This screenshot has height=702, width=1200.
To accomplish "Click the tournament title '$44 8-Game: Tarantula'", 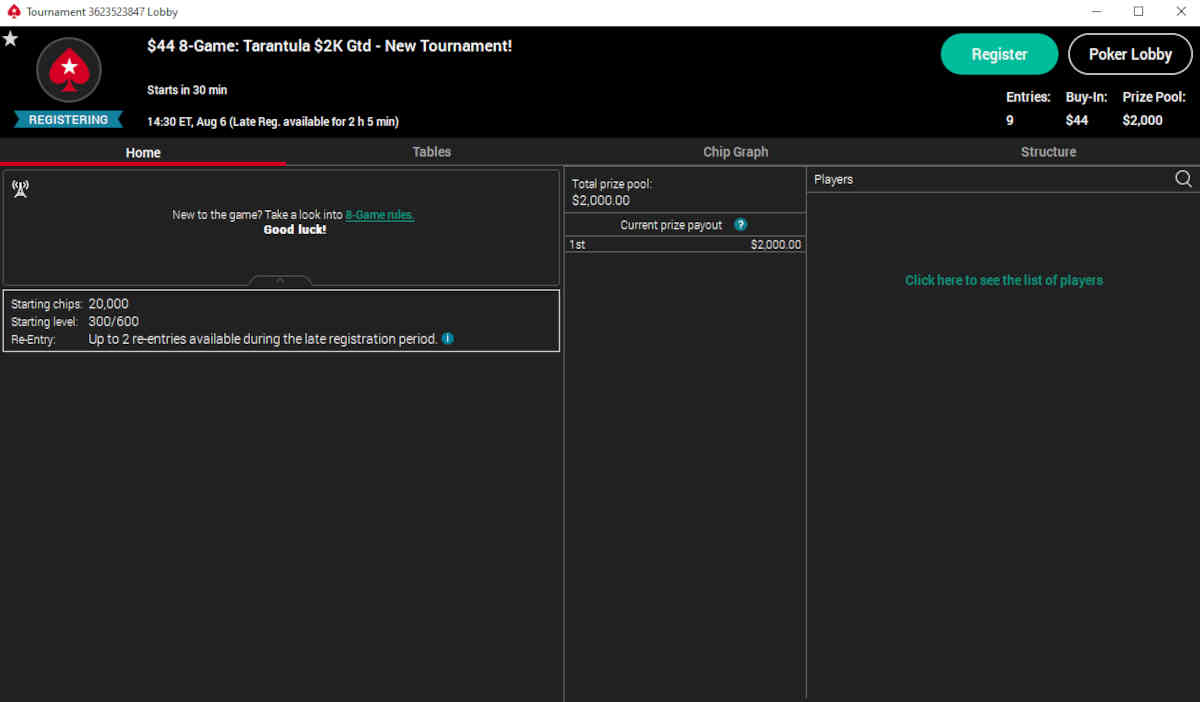I will click(330, 46).
